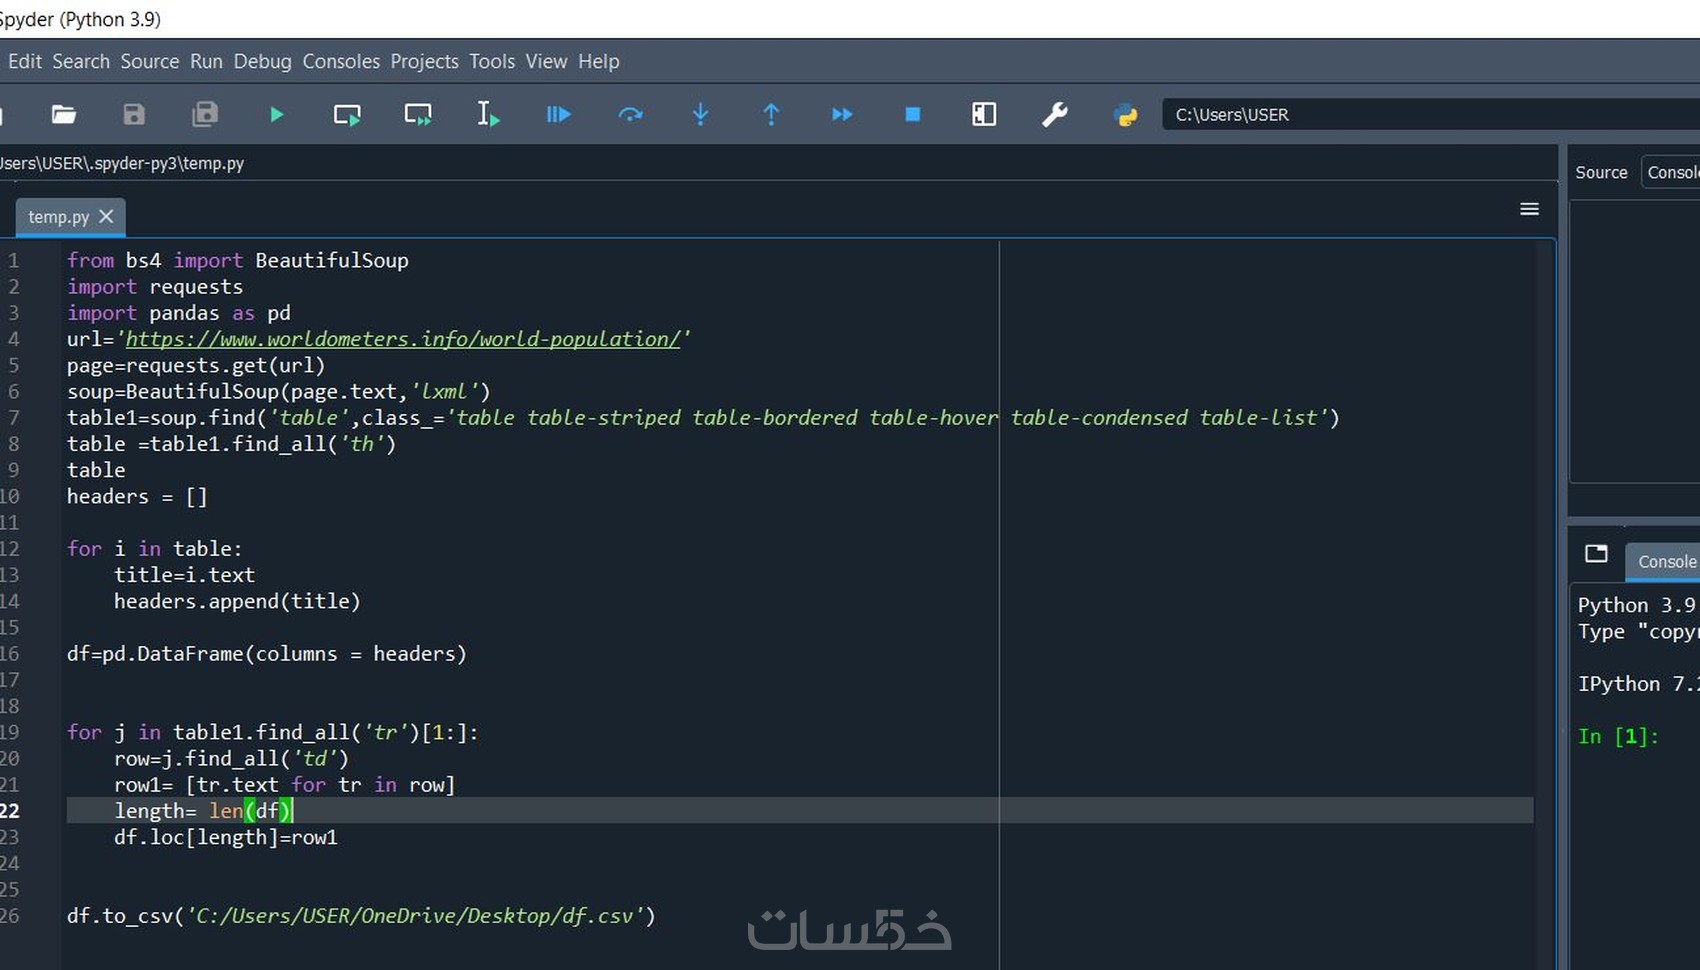Click 'import requests' on line 2

pos(155,287)
